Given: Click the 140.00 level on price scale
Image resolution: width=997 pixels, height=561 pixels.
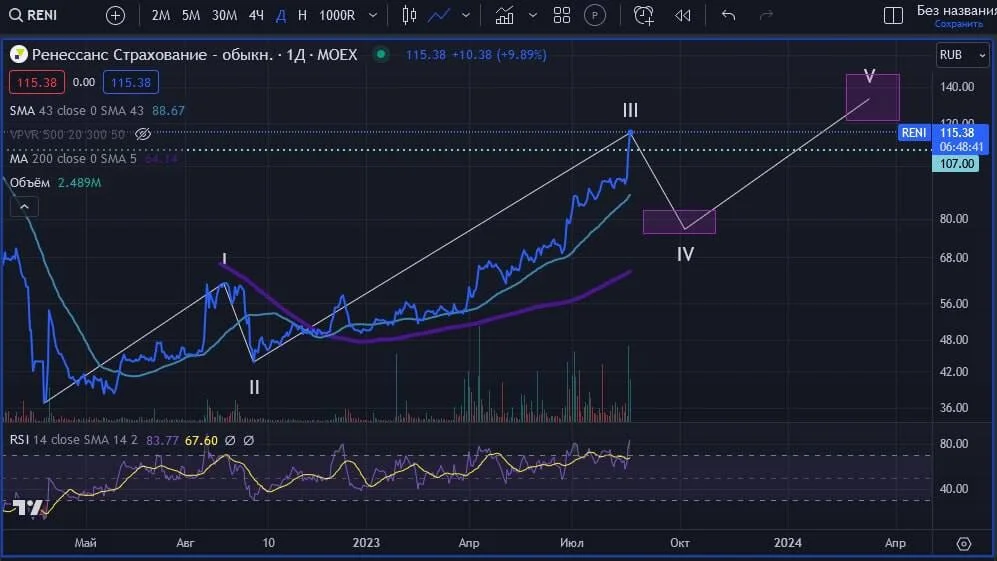Looking at the screenshot, I should [x=957, y=87].
